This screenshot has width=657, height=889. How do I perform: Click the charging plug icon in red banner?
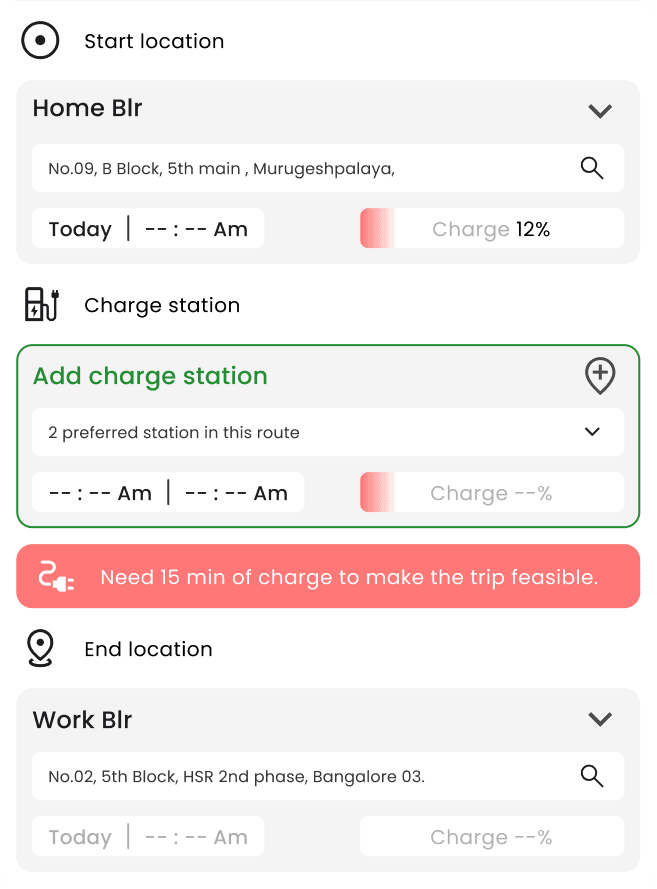pos(56,577)
